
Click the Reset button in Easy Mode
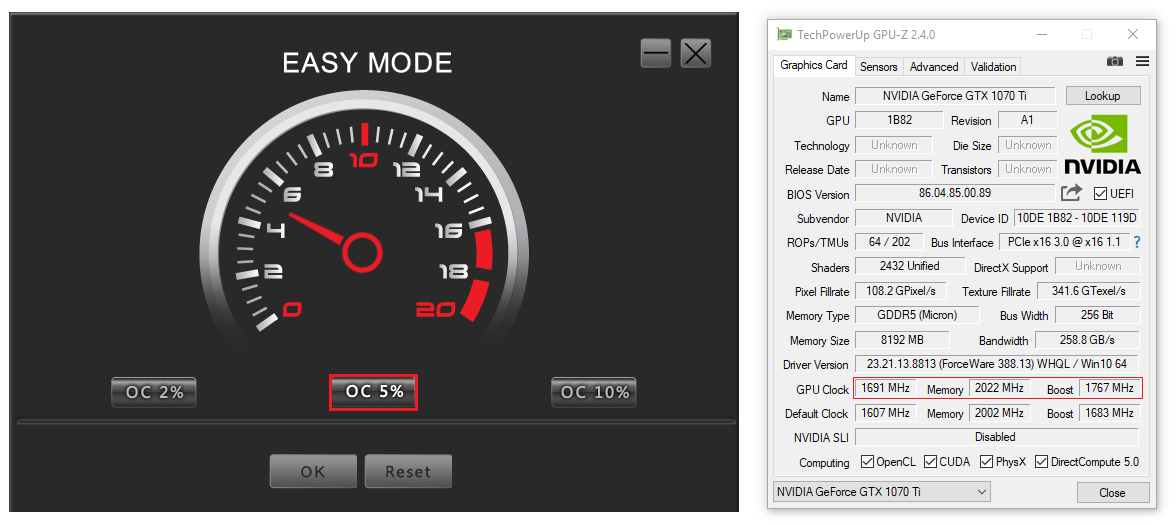tap(408, 471)
